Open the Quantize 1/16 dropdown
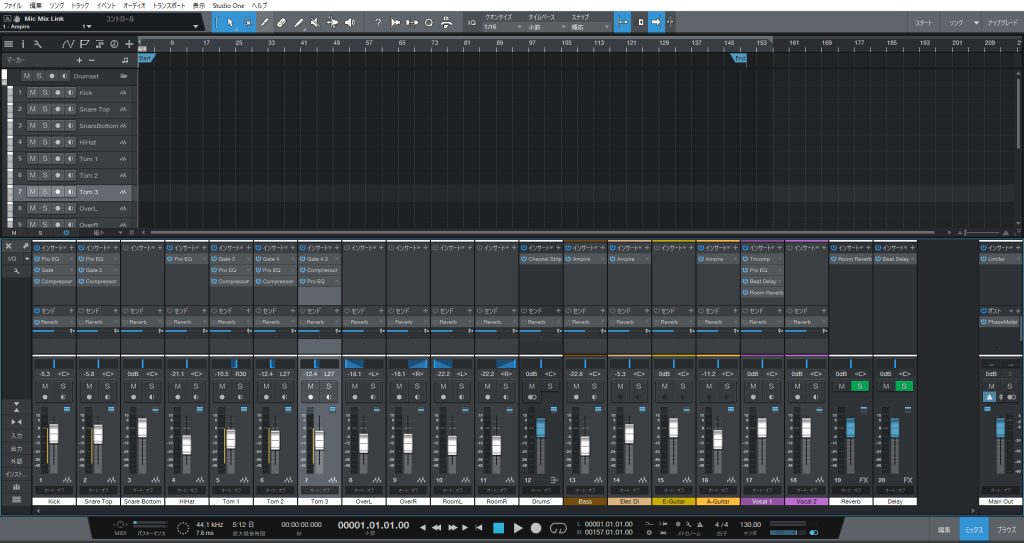1024x543 pixels. pos(499,27)
